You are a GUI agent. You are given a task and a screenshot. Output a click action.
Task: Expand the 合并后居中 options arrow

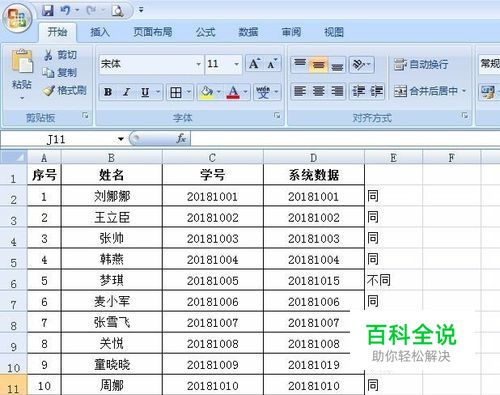tap(464, 91)
